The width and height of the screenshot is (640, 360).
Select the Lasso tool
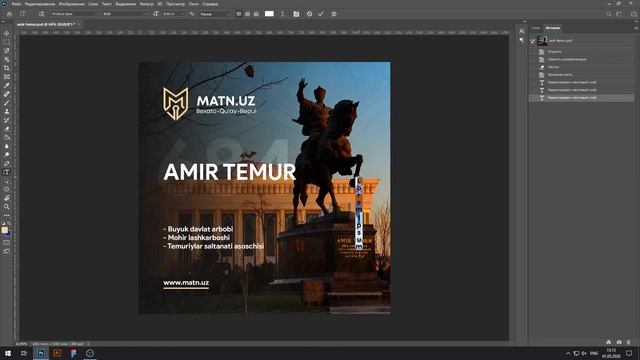point(7,51)
